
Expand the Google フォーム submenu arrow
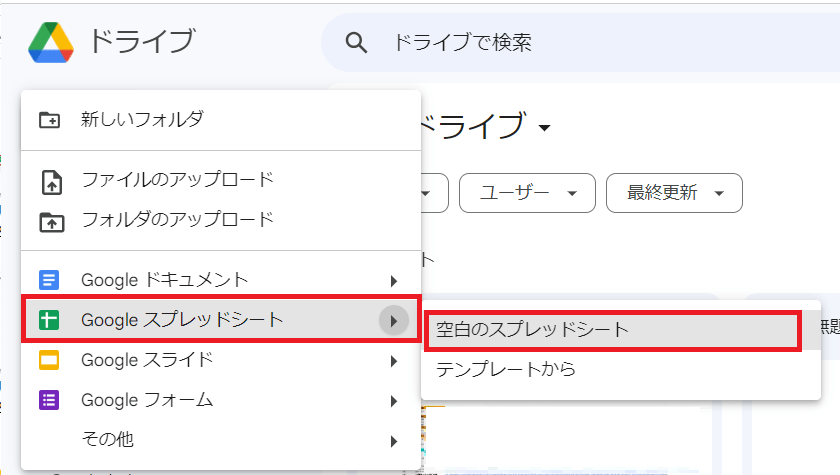(394, 401)
